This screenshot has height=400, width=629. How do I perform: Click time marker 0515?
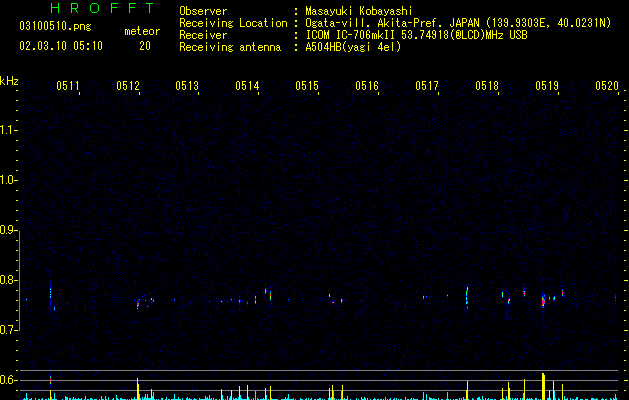point(307,85)
